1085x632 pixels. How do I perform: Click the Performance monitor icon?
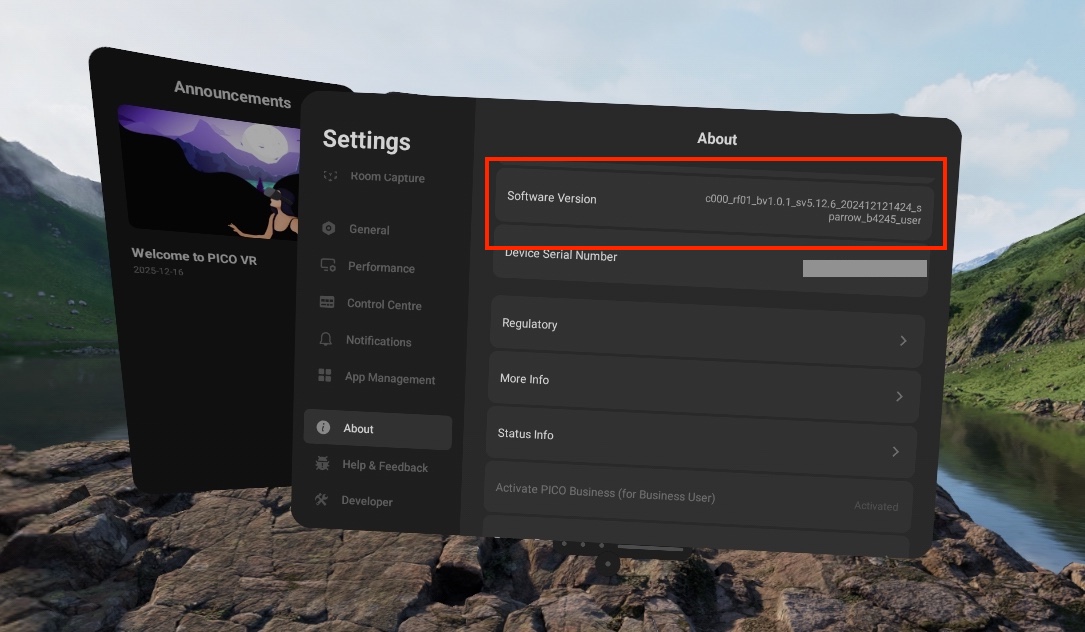click(x=328, y=265)
